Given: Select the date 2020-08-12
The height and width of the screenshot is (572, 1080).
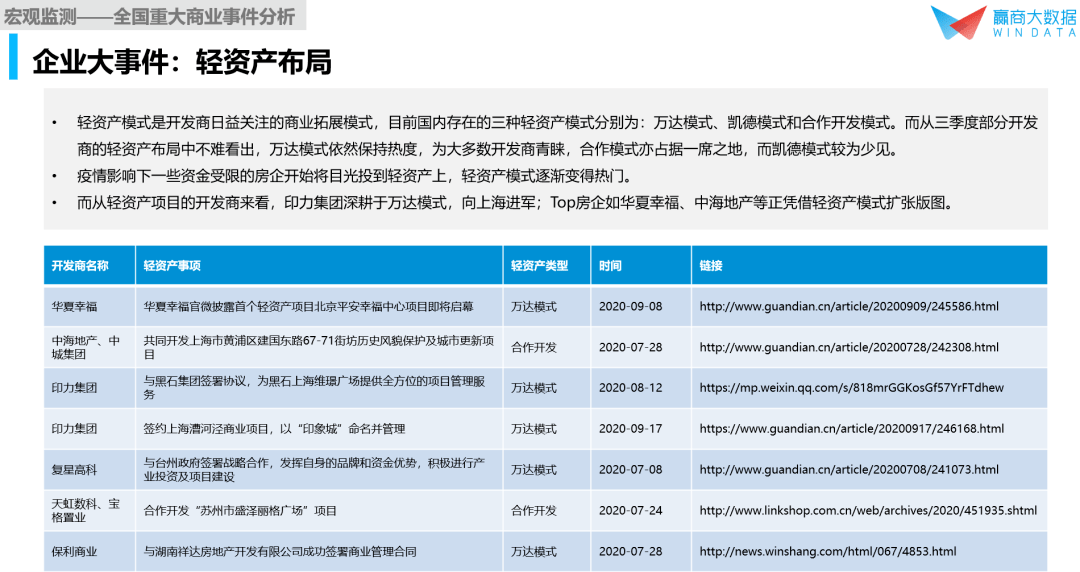Looking at the screenshot, I should [x=630, y=388].
